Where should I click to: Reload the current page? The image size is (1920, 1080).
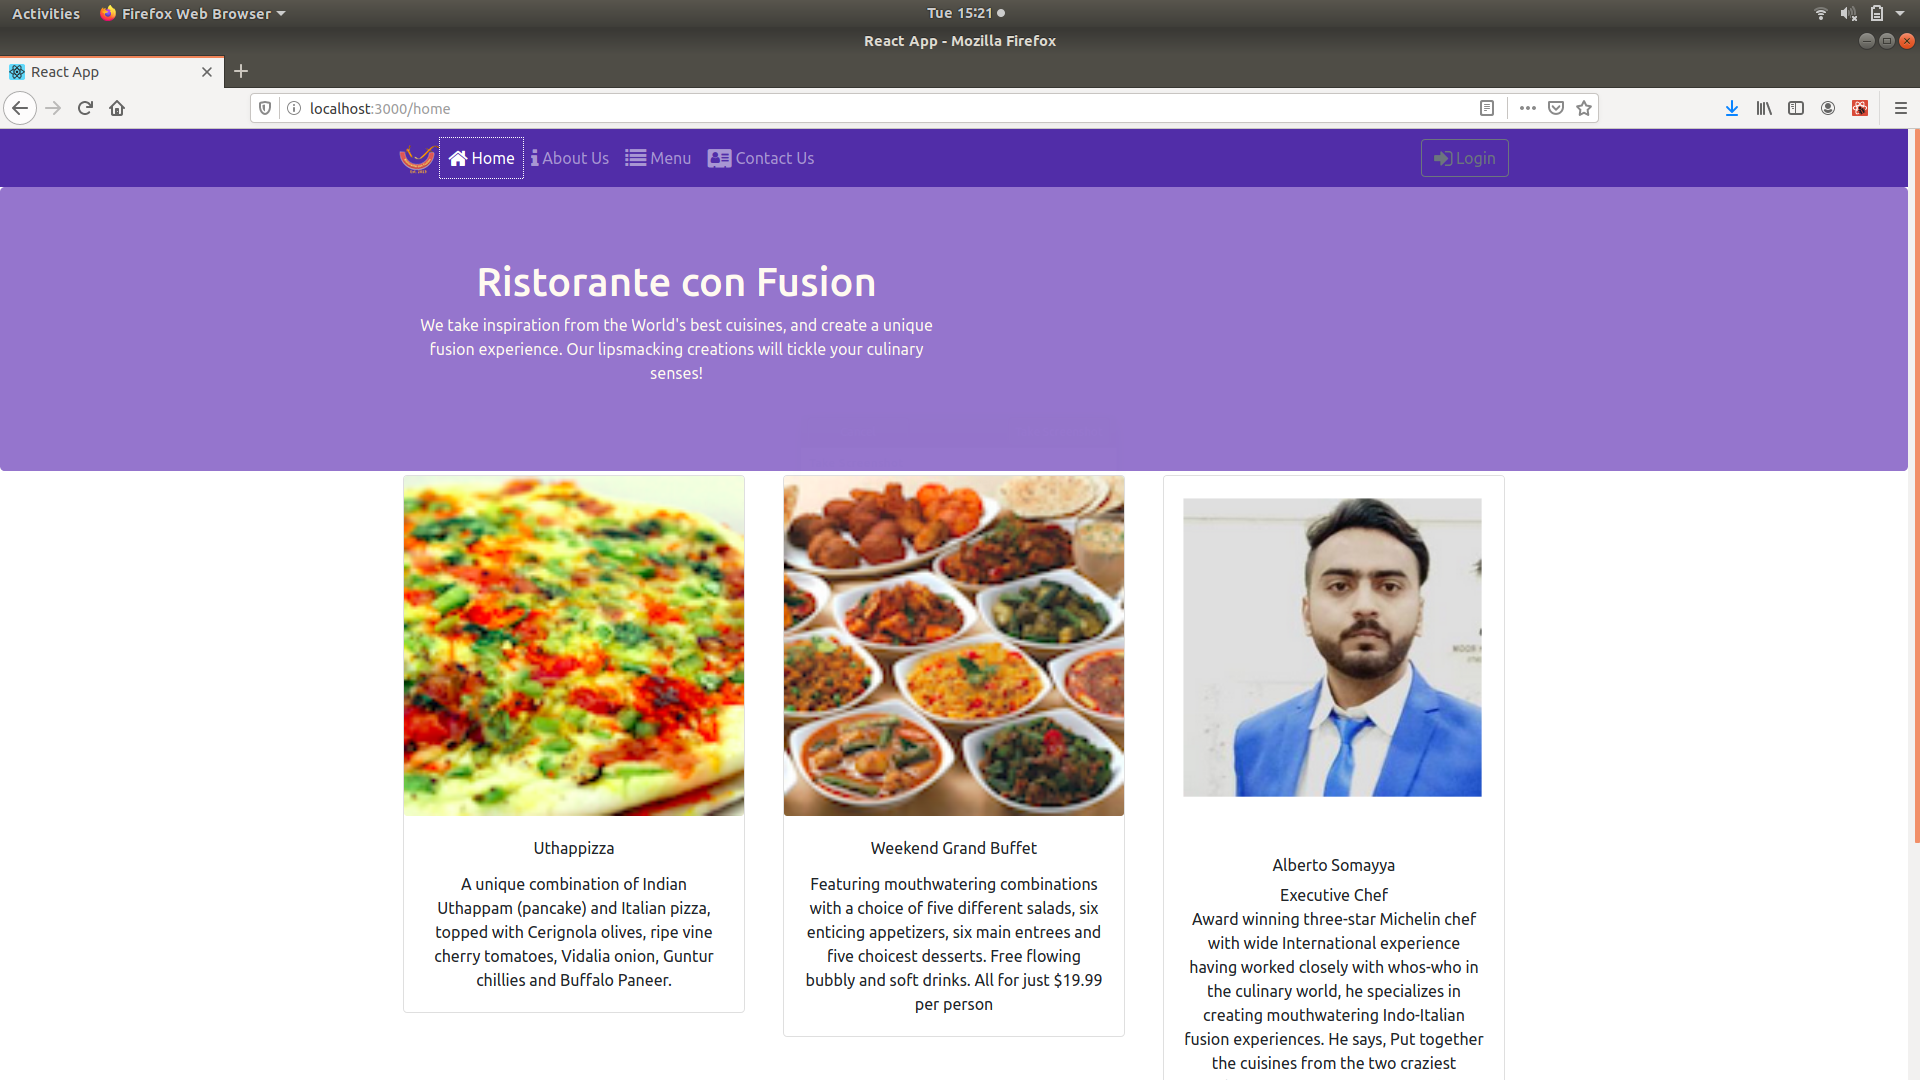tap(85, 108)
